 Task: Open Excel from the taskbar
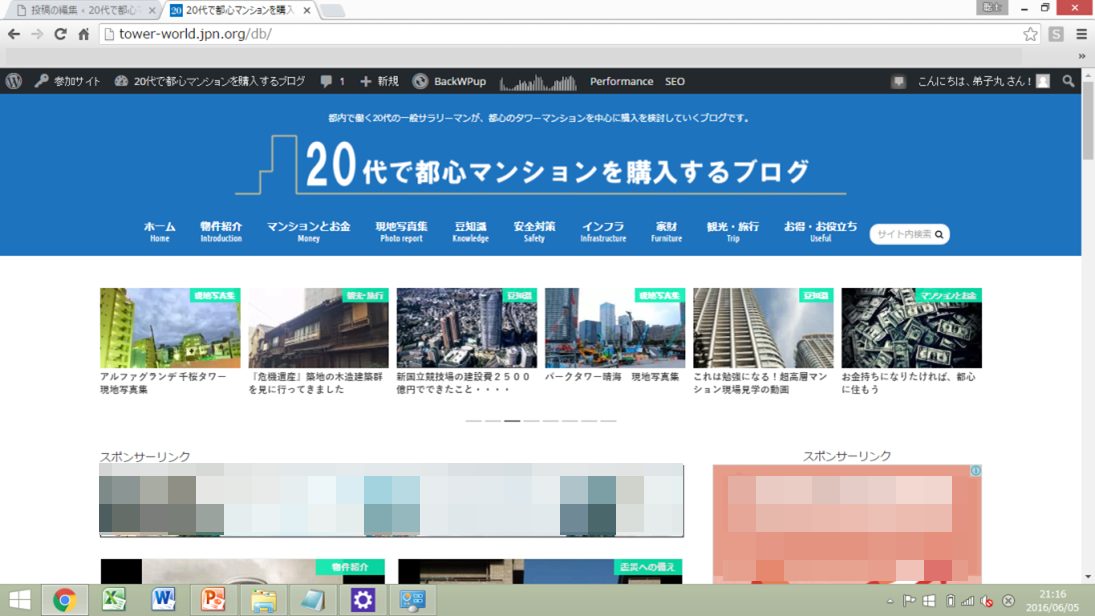(x=114, y=599)
